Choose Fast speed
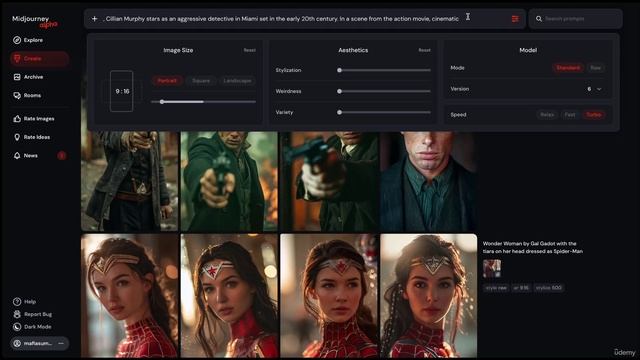 (570, 115)
